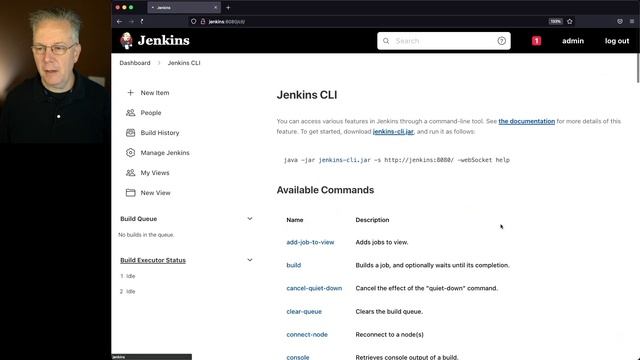Collapse the Build Executor Status section

click(250, 260)
